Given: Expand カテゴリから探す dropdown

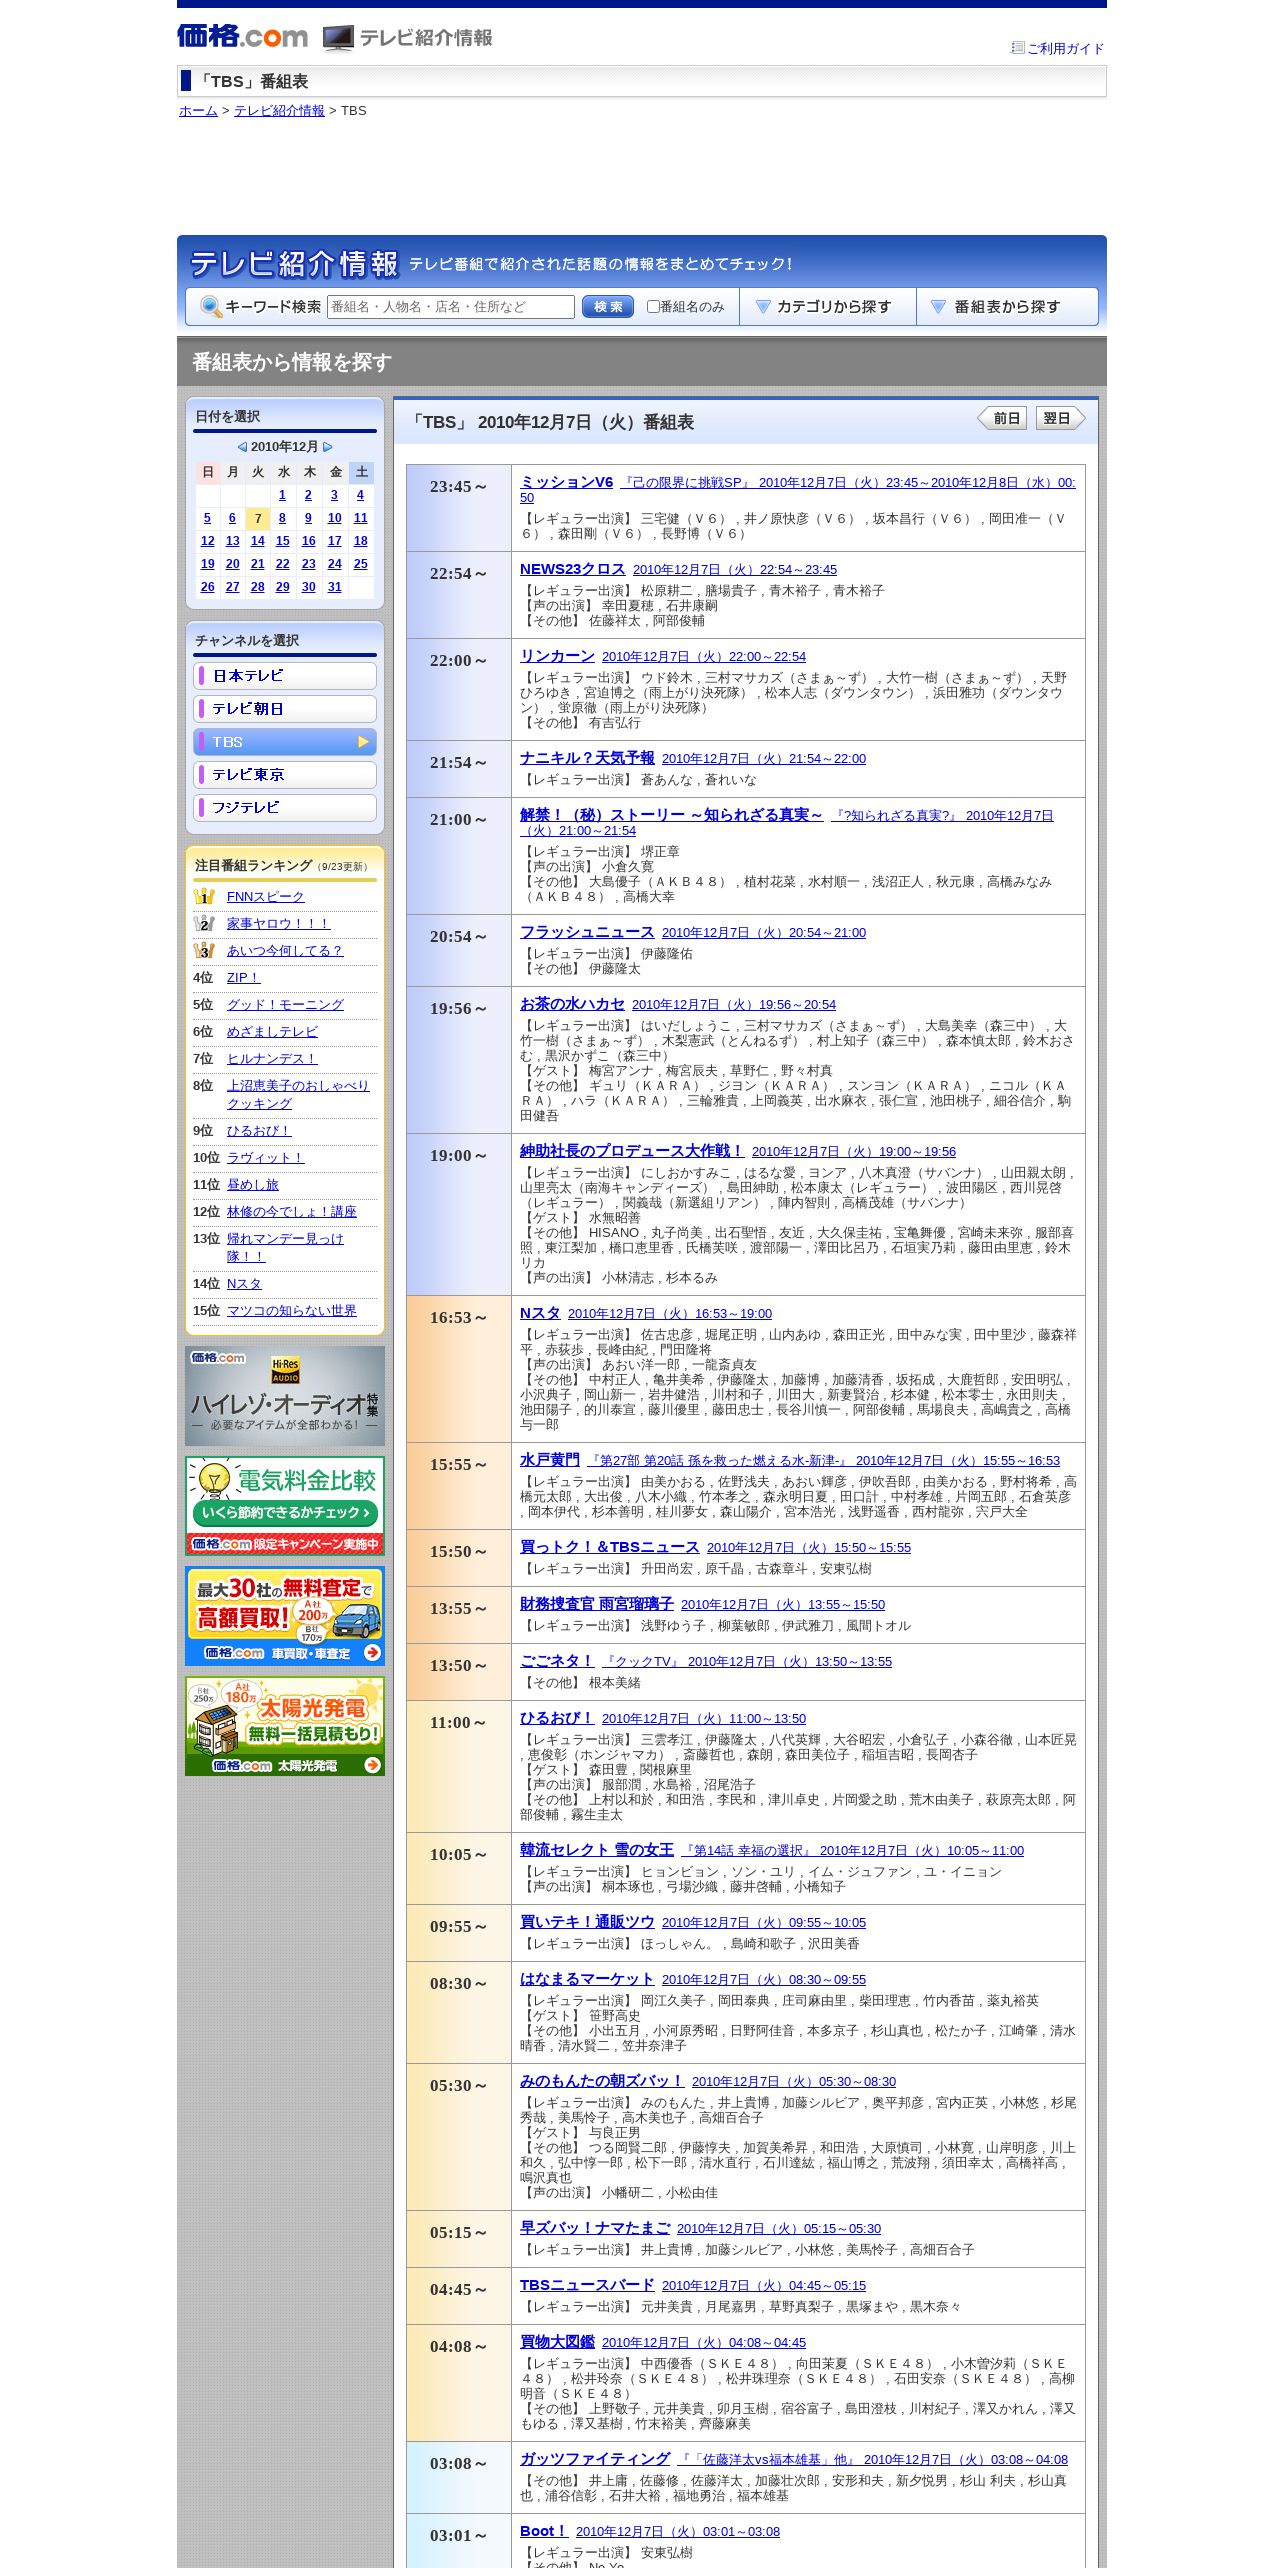Looking at the screenshot, I should (x=828, y=307).
